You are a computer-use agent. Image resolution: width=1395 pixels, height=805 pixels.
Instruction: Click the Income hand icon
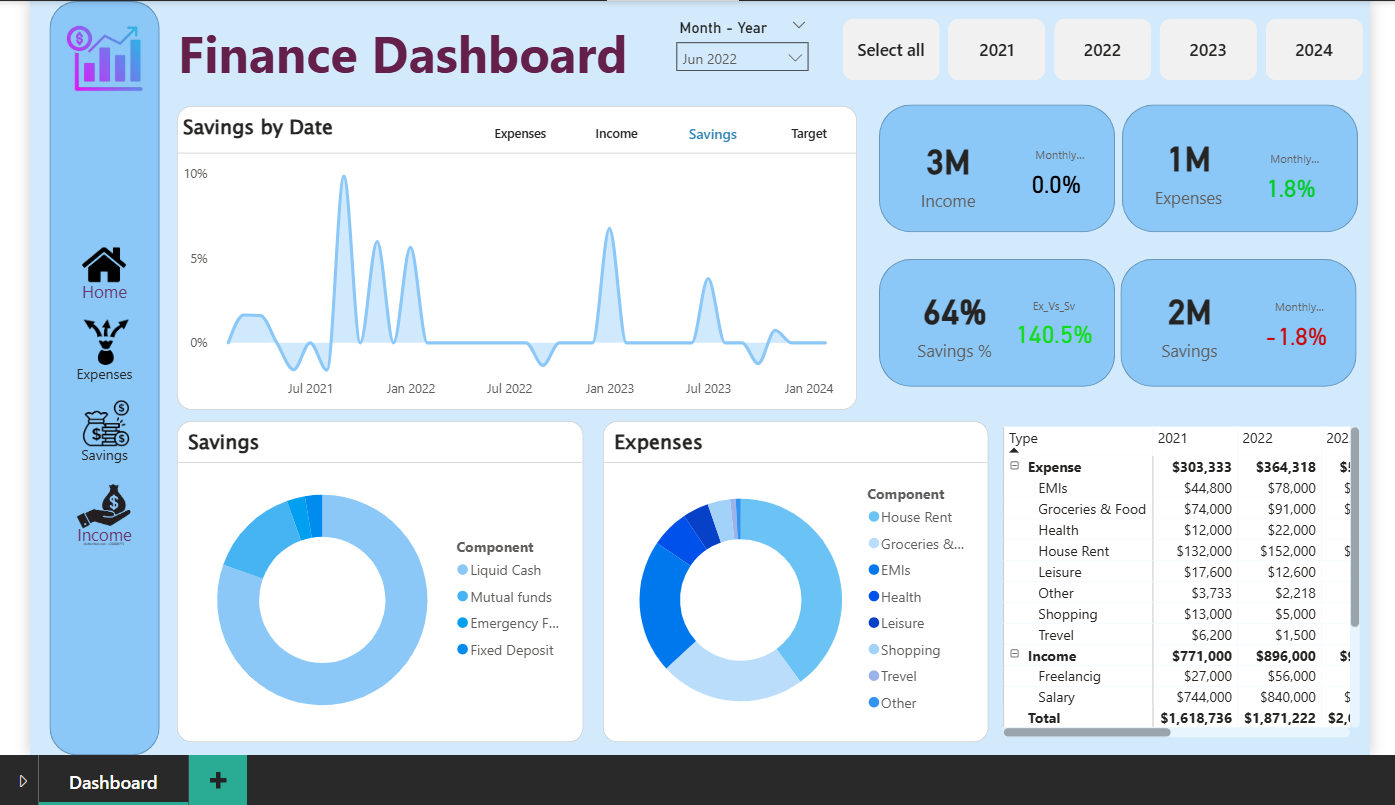point(104,508)
